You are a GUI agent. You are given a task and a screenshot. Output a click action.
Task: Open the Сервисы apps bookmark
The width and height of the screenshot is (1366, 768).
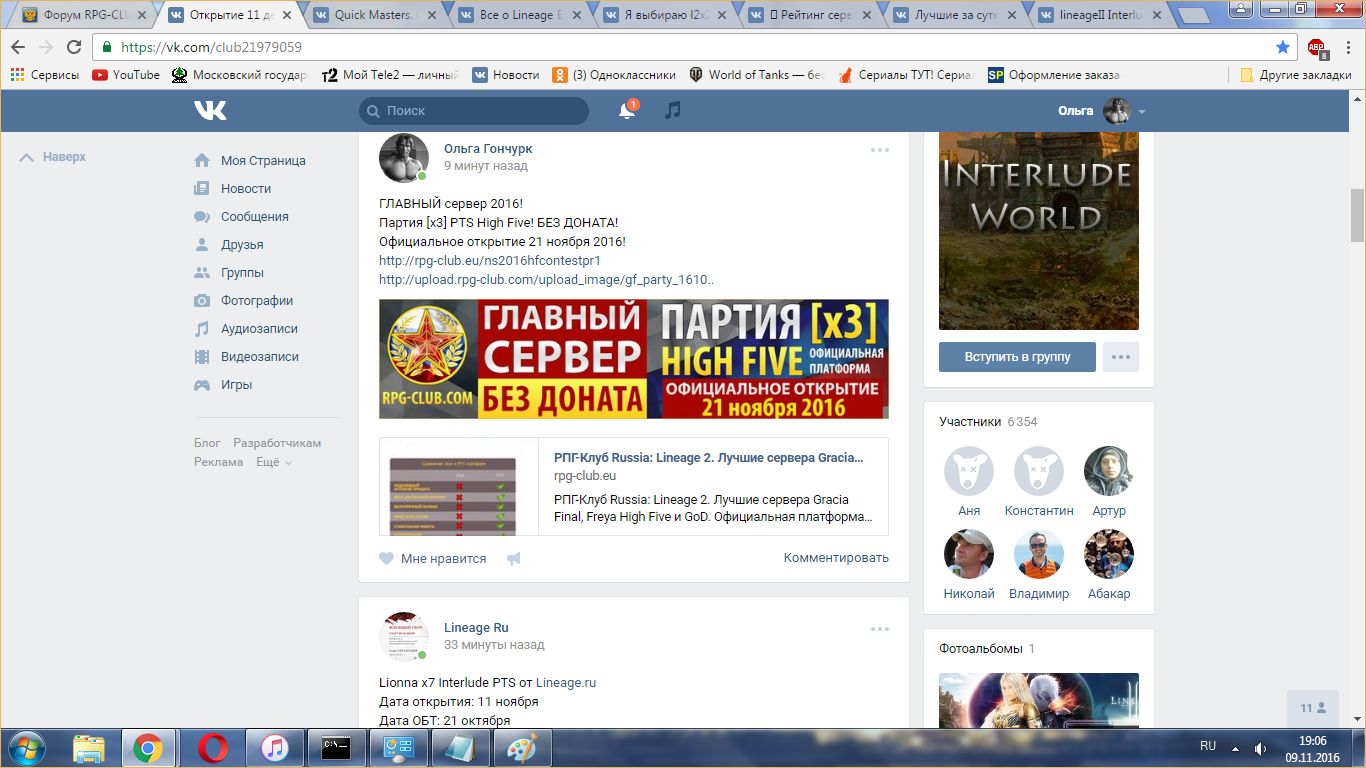coord(45,75)
